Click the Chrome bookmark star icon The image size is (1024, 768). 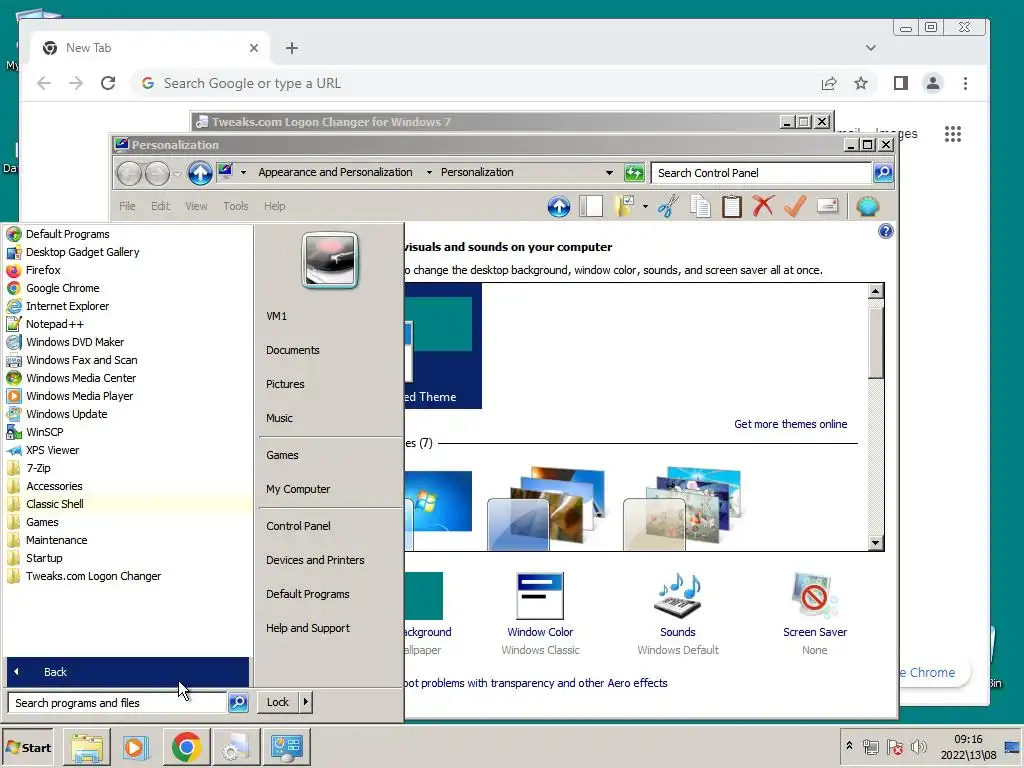[861, 83]
